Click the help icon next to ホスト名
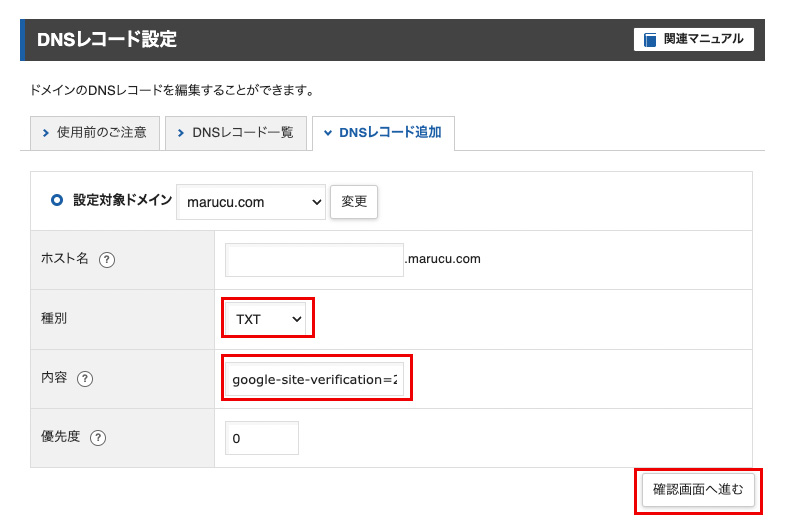Viewport: 806px width, 532px height. 107,260
